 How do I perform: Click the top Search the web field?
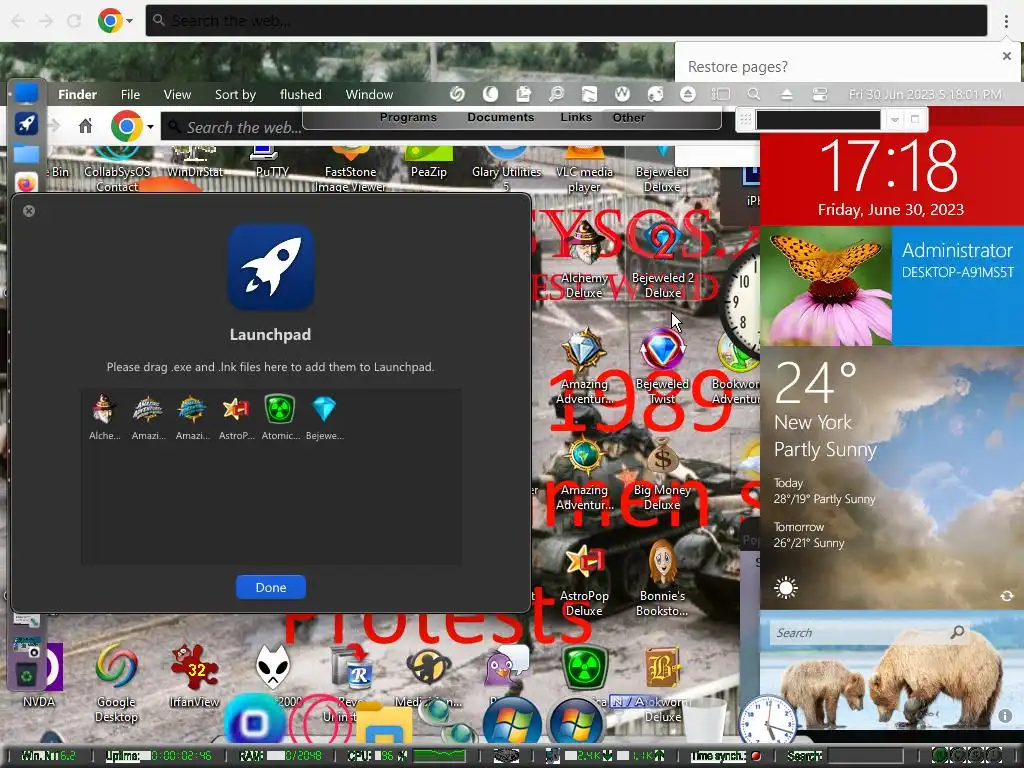pyautogui.click(x=566, y=21)
